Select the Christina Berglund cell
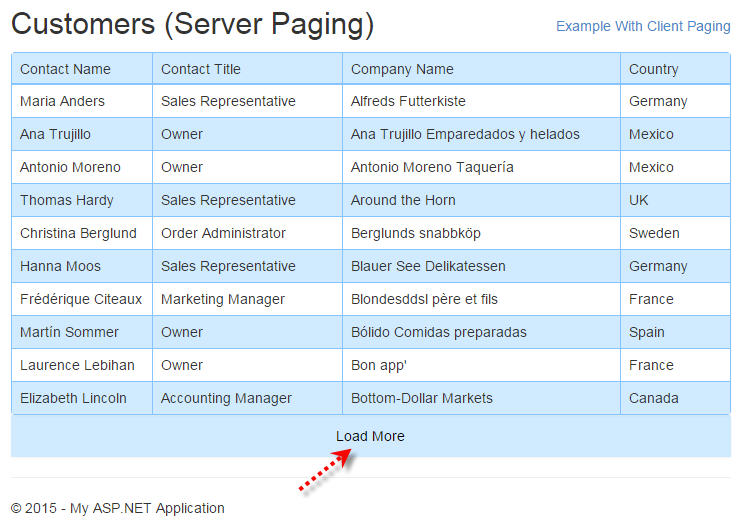This screenshot has width=749, height=529. [x=82, y=233]
